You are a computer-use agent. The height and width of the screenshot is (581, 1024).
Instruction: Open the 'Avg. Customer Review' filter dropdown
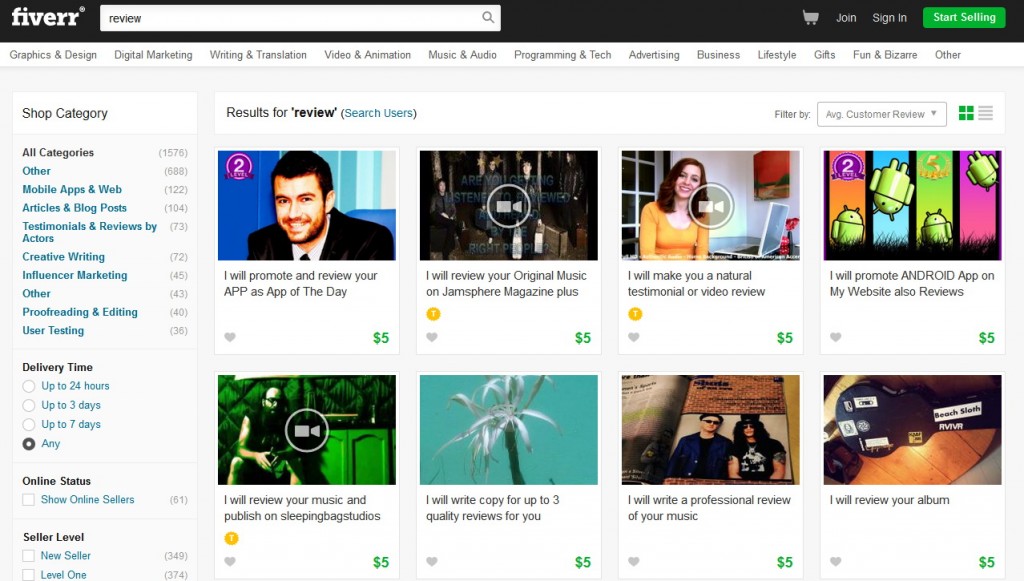881,114
